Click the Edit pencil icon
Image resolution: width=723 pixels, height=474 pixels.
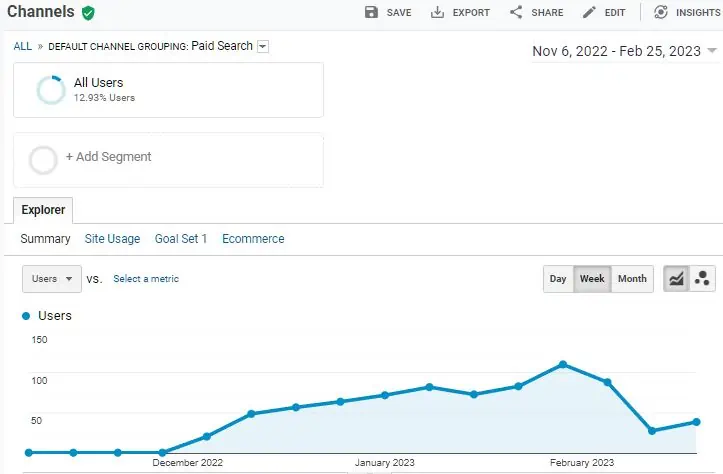tap(589, 13)
